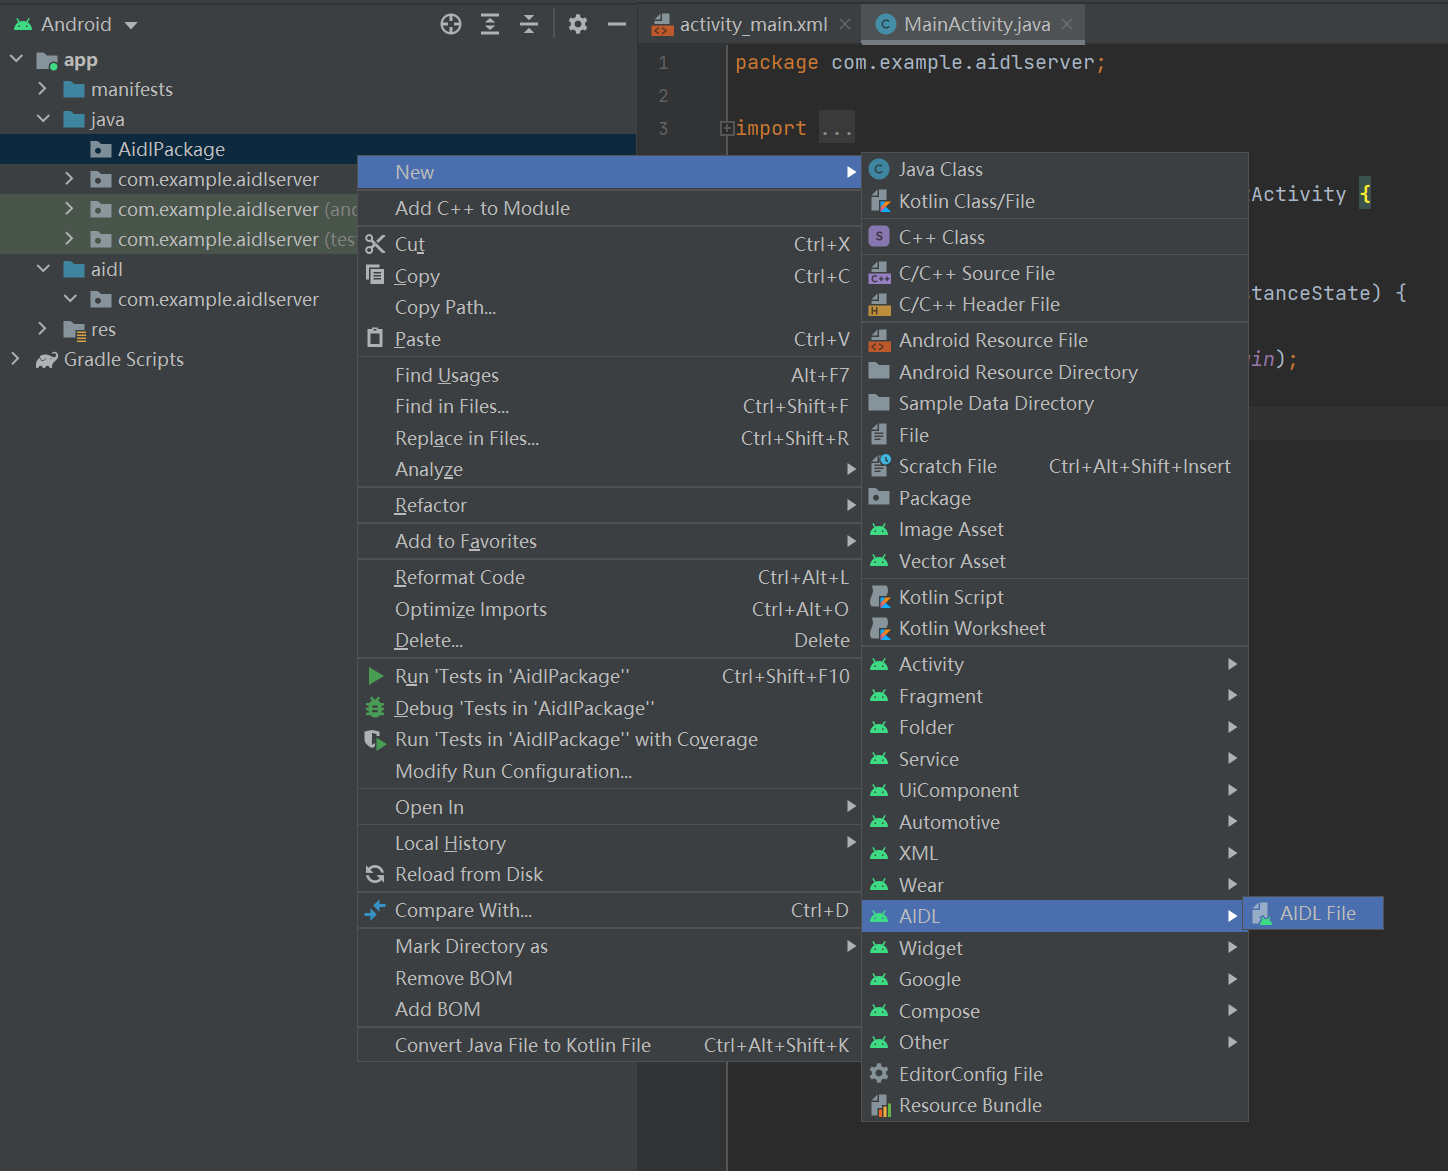Click the Cut scissors icon

(375, 244)
